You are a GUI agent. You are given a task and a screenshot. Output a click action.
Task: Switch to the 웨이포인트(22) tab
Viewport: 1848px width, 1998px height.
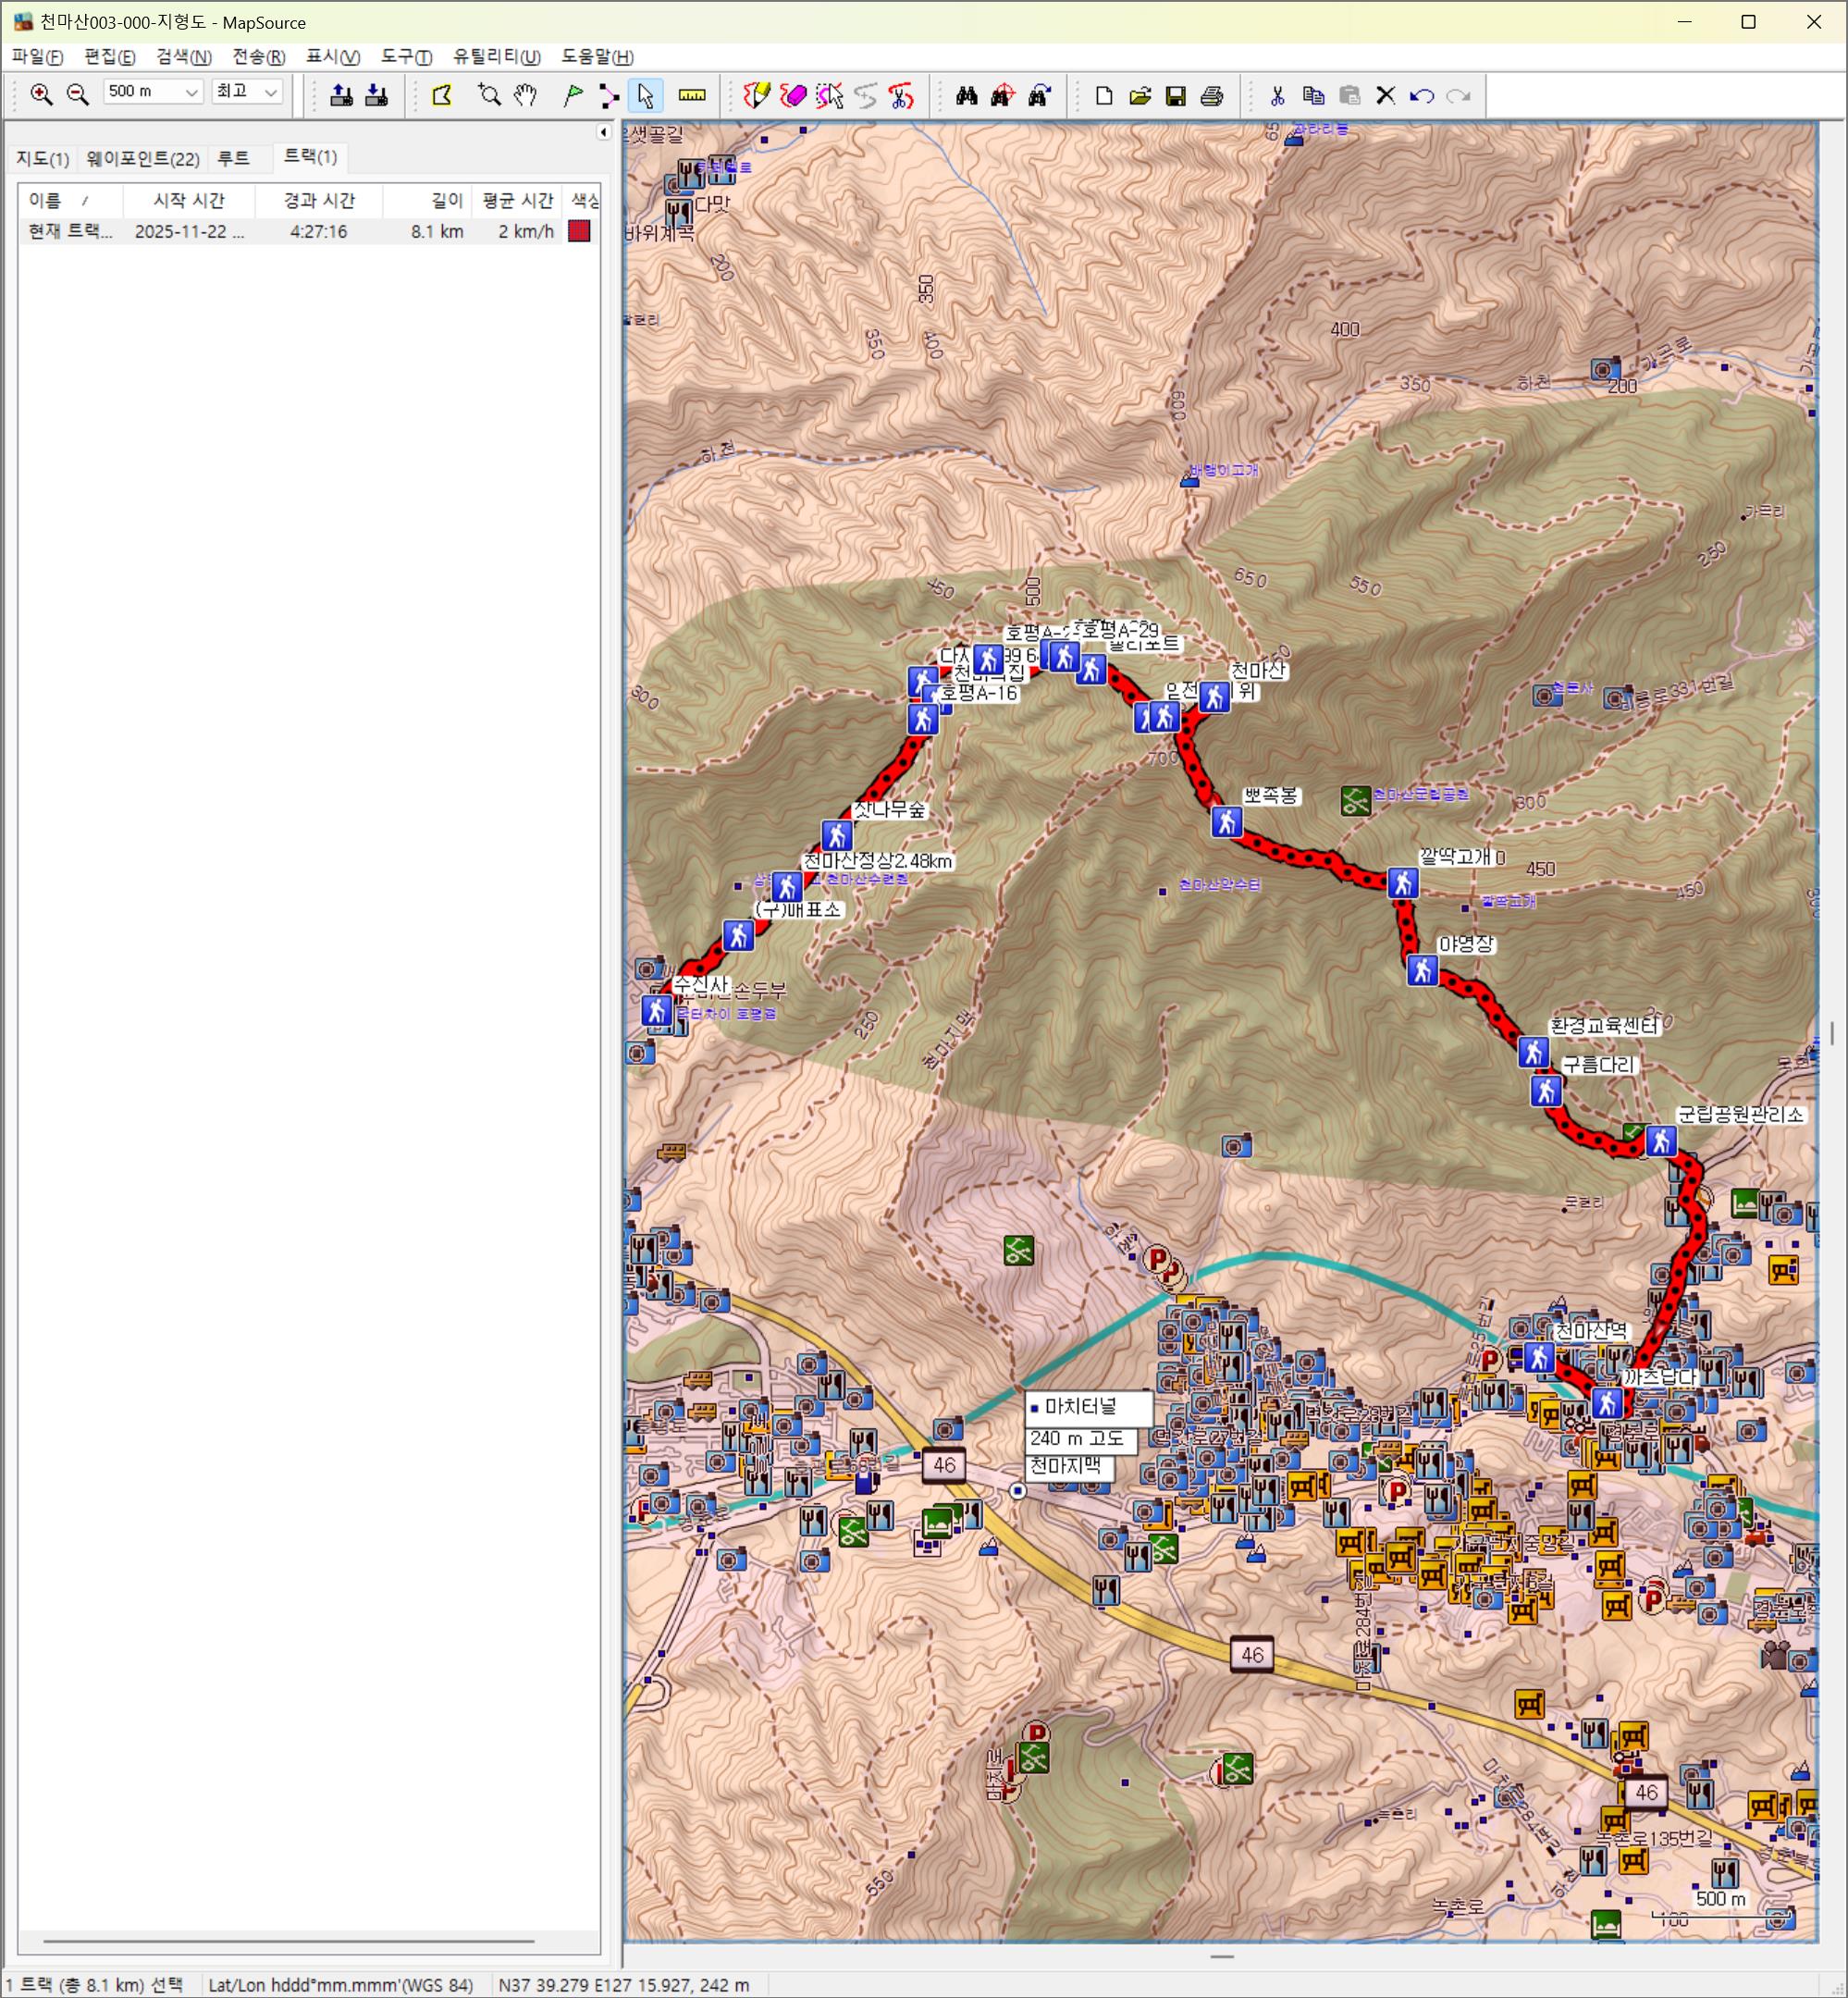coord(142,158)
